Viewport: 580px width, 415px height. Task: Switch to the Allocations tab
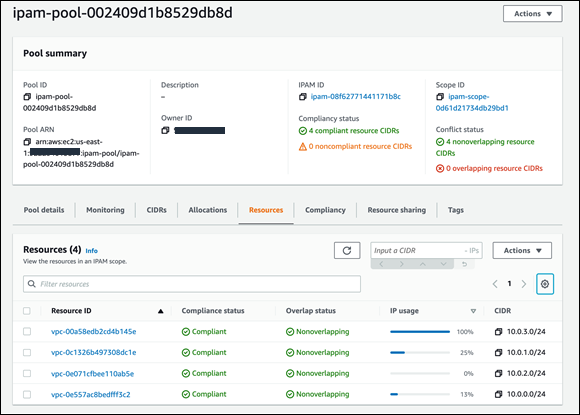pyautogui.click(x=208, y=210)
